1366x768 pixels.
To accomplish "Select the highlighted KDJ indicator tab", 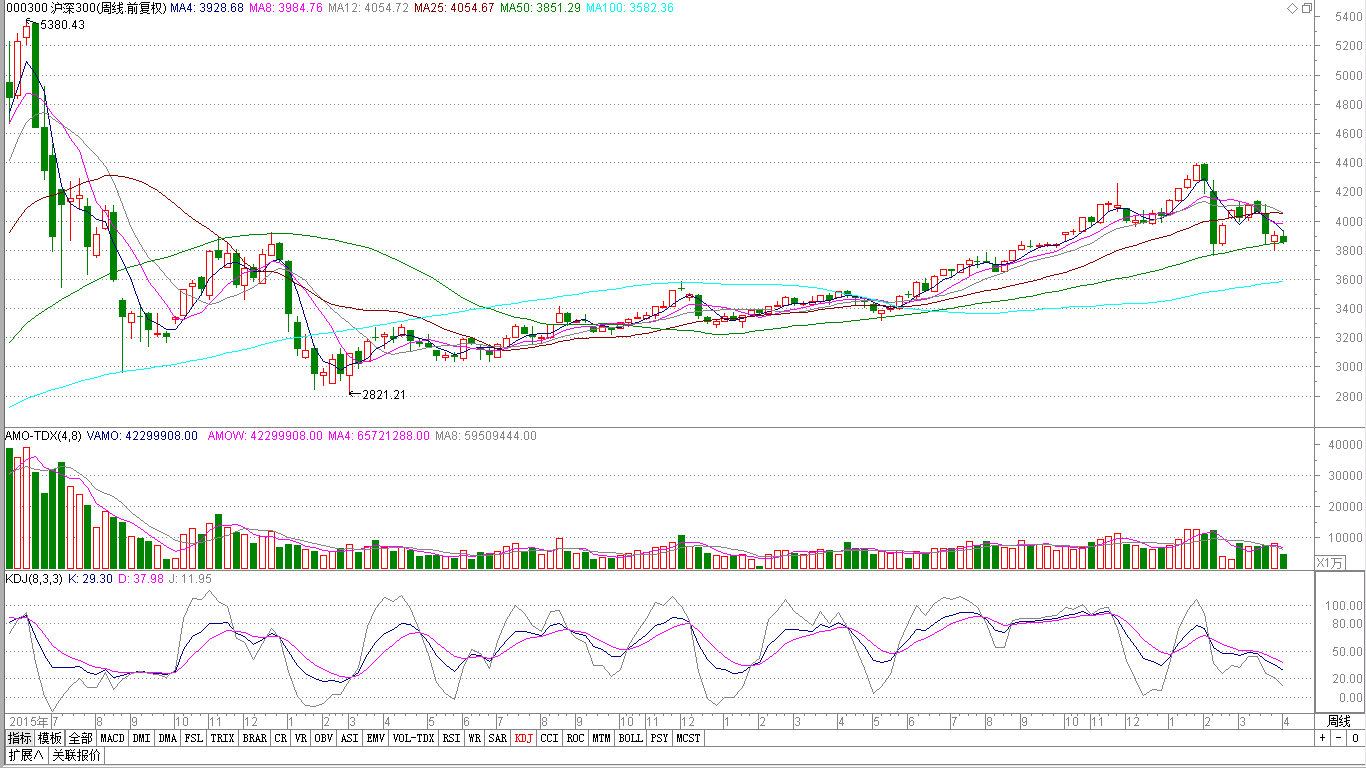I will (x=524, y=738).
